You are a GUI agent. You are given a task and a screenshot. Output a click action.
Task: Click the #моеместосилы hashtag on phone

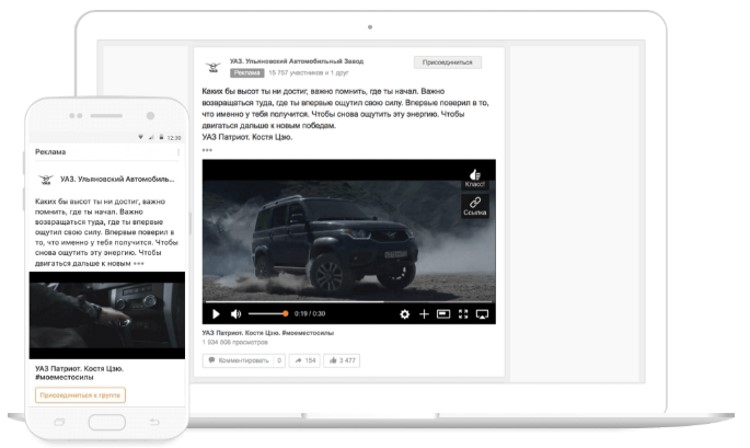(64, 377)
